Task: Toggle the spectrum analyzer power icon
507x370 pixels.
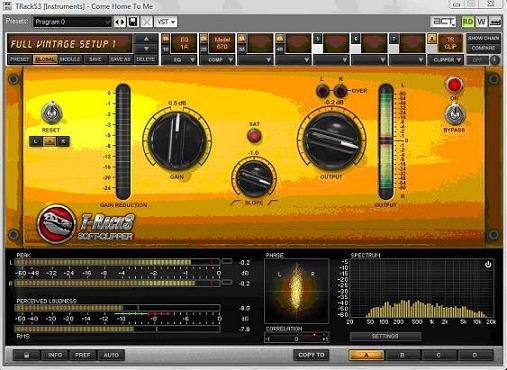Action: click(x=488, y=265)
